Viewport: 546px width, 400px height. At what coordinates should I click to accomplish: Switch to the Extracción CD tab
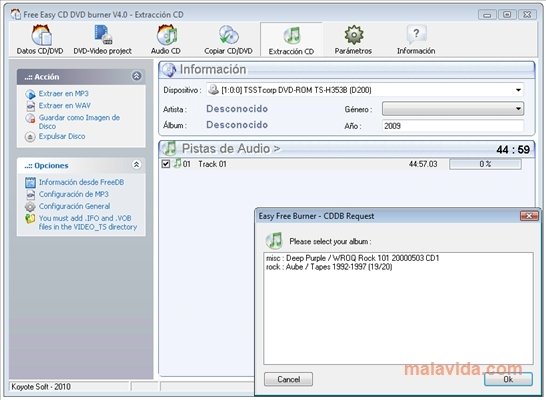[291, 39]
